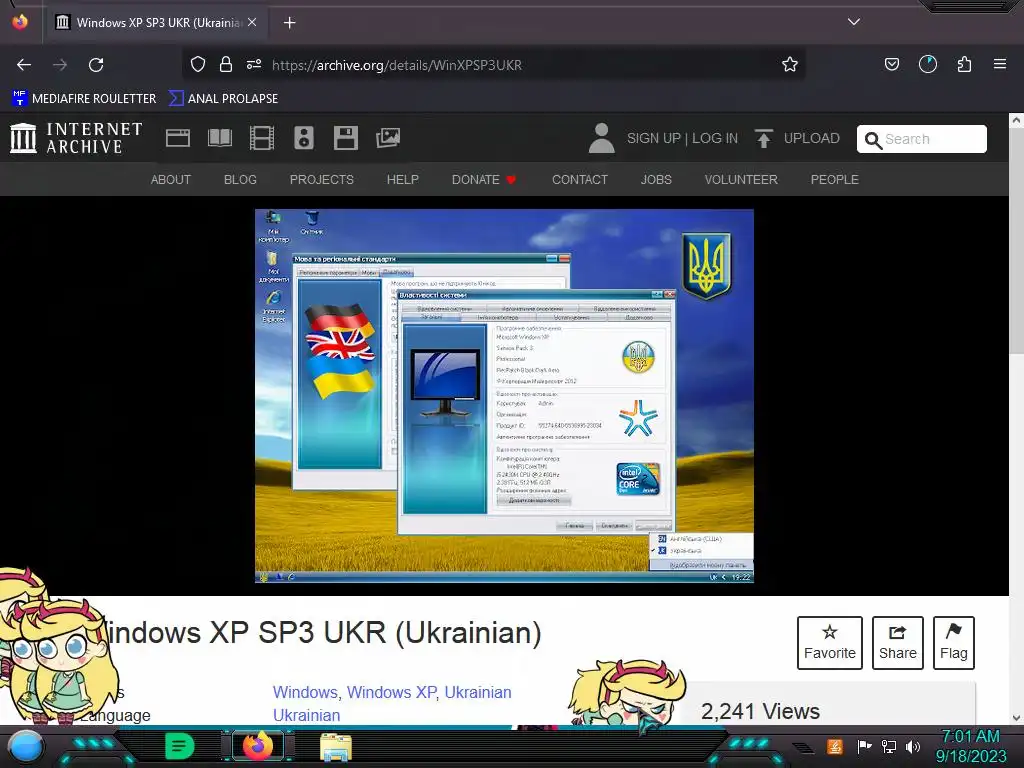The image size is (1024, 768).
Task: Click LOG IN link
Action: (x=715, y=138)
